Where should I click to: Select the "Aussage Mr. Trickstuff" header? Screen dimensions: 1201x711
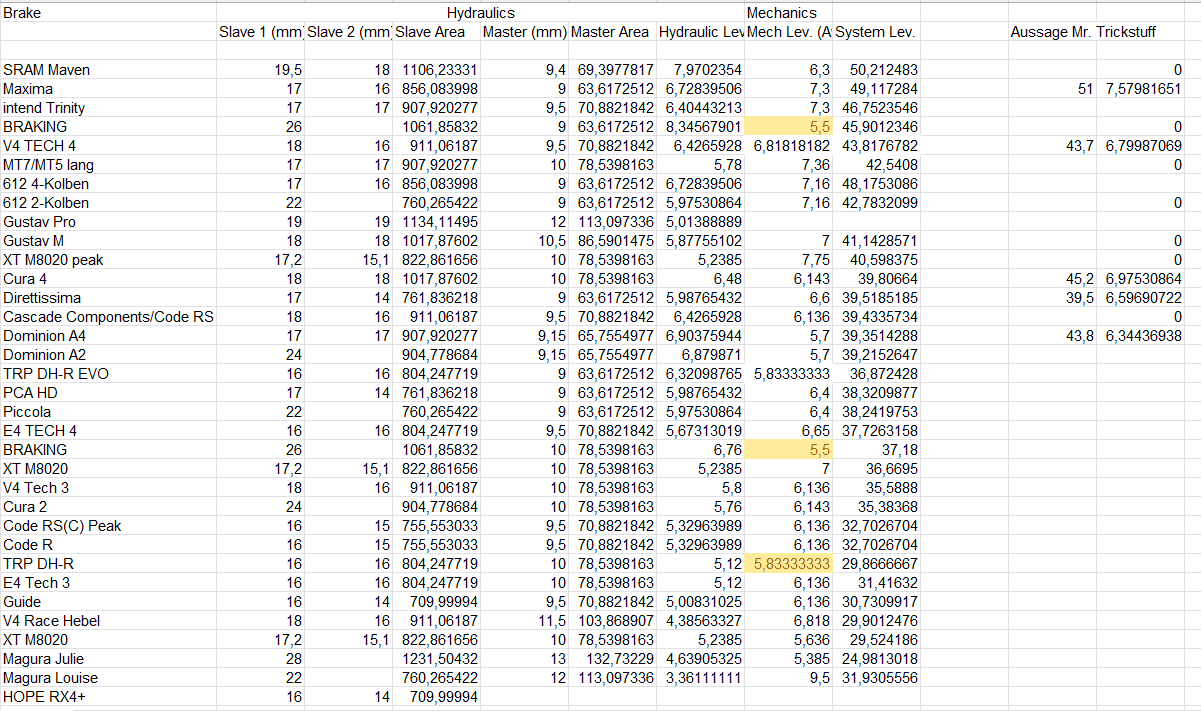[1083, 32]
